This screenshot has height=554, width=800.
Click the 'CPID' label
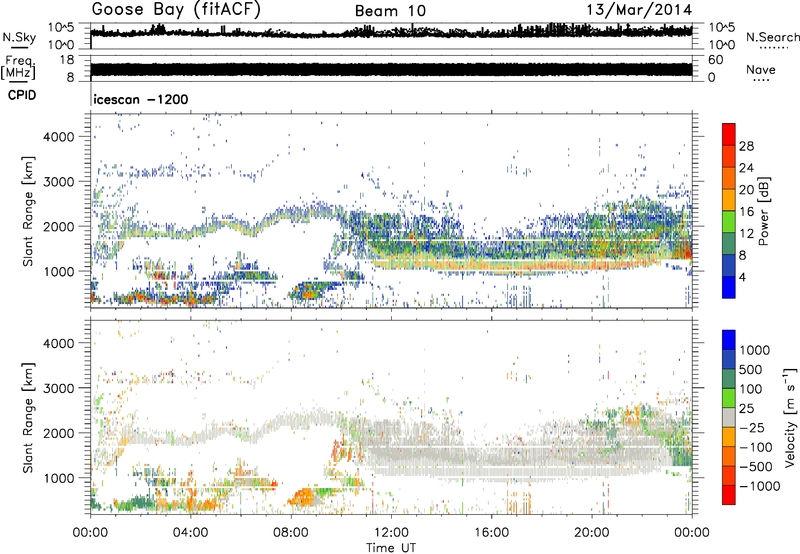[x=22, y=95]
